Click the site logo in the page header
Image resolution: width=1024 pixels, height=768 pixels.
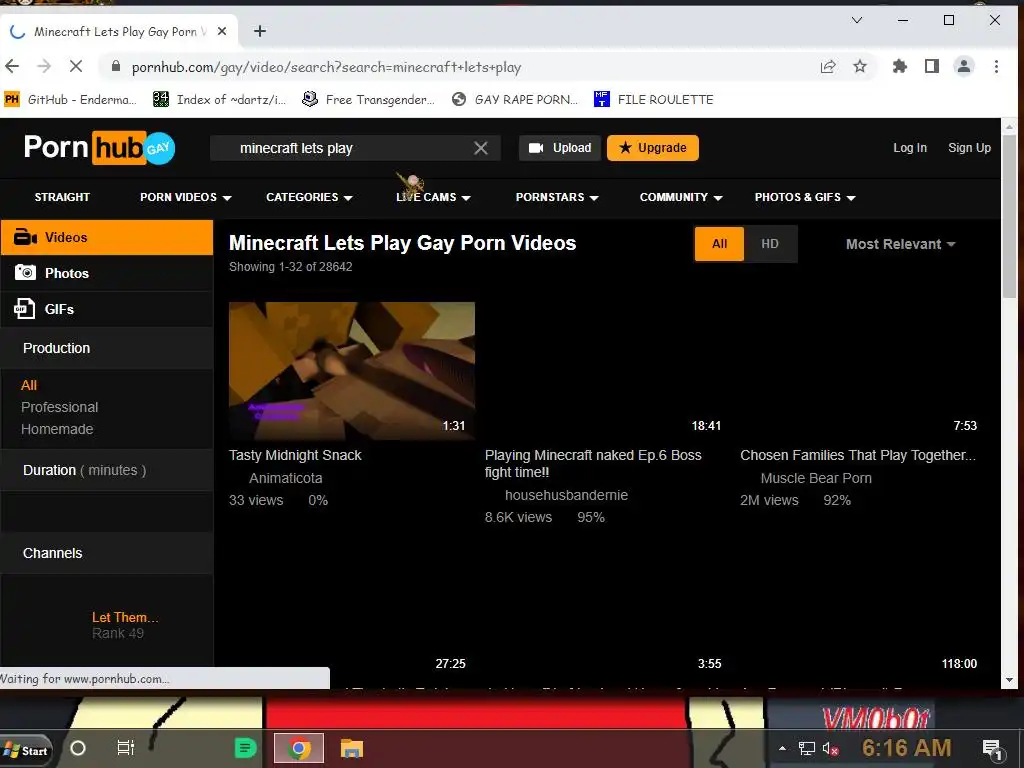pos(99,148)
